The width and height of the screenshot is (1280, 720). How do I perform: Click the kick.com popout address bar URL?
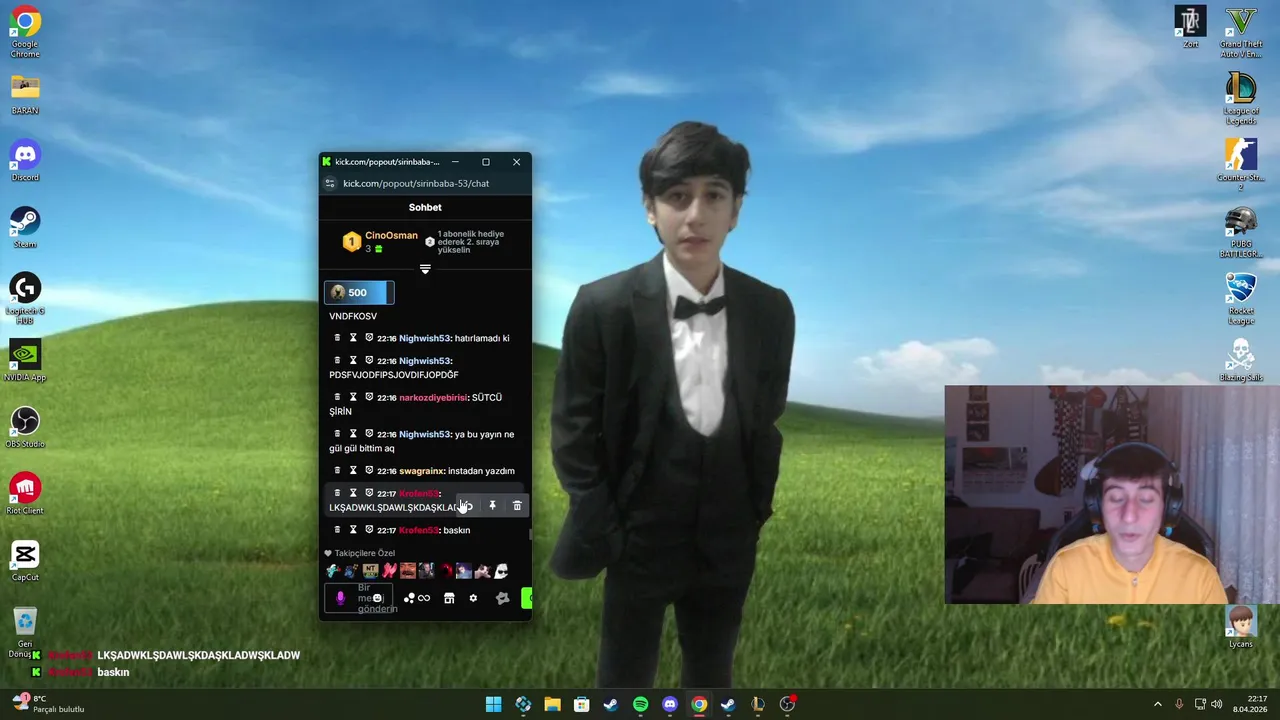pos(416,184)
